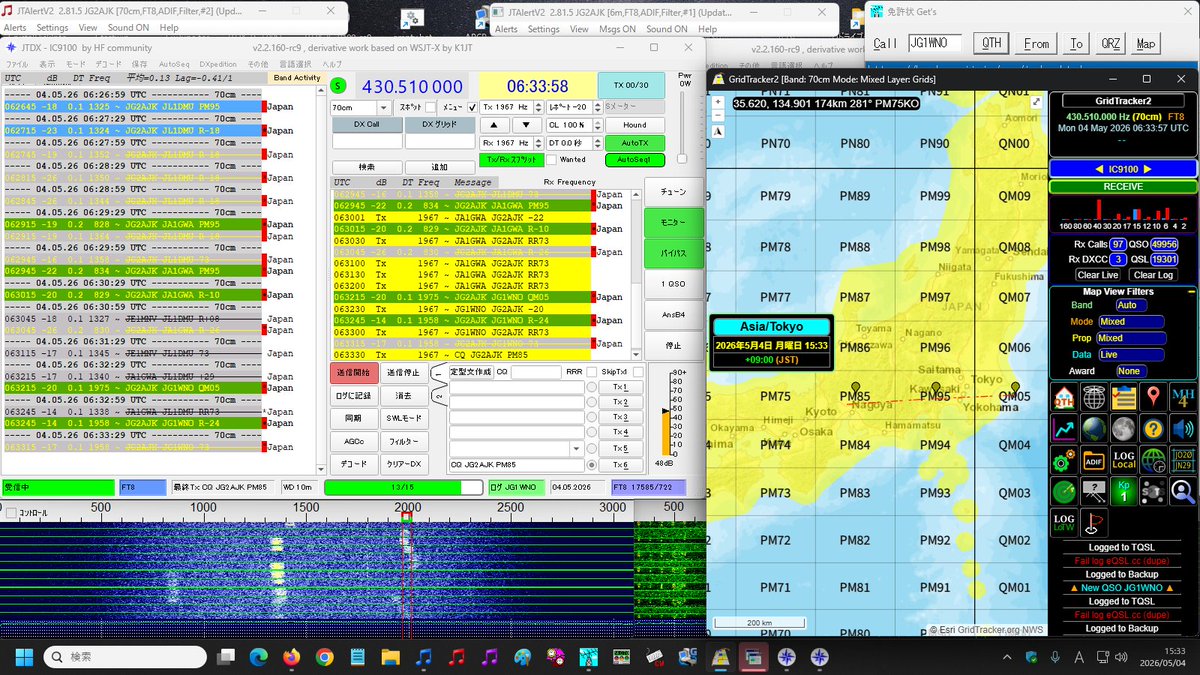Click the green radar icon
This screenshot has width=1200, height=675.
click(1064, 491)
